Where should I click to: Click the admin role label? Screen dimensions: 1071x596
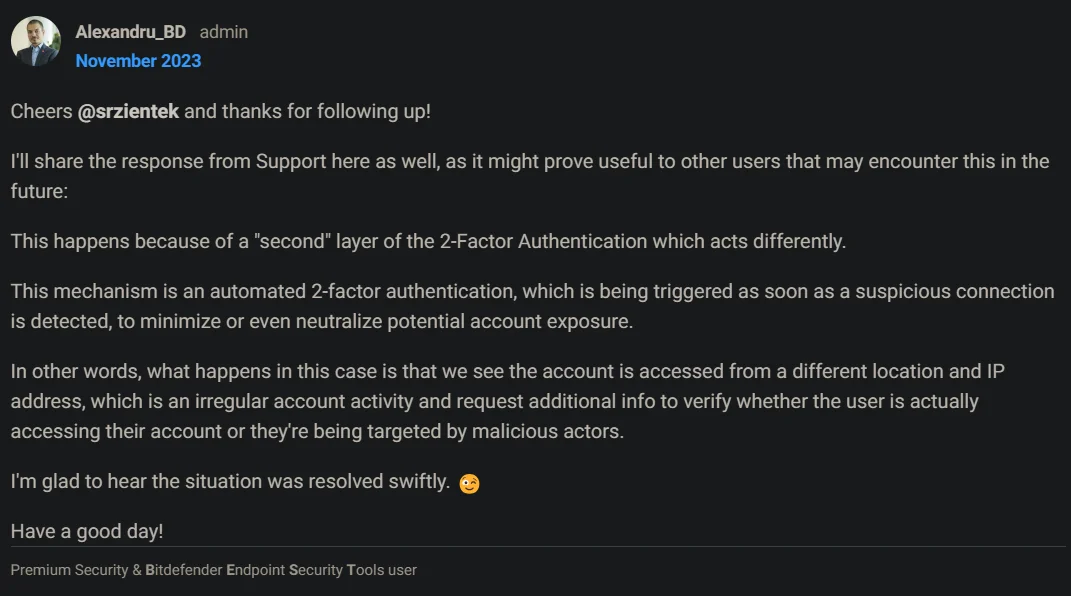223,32
